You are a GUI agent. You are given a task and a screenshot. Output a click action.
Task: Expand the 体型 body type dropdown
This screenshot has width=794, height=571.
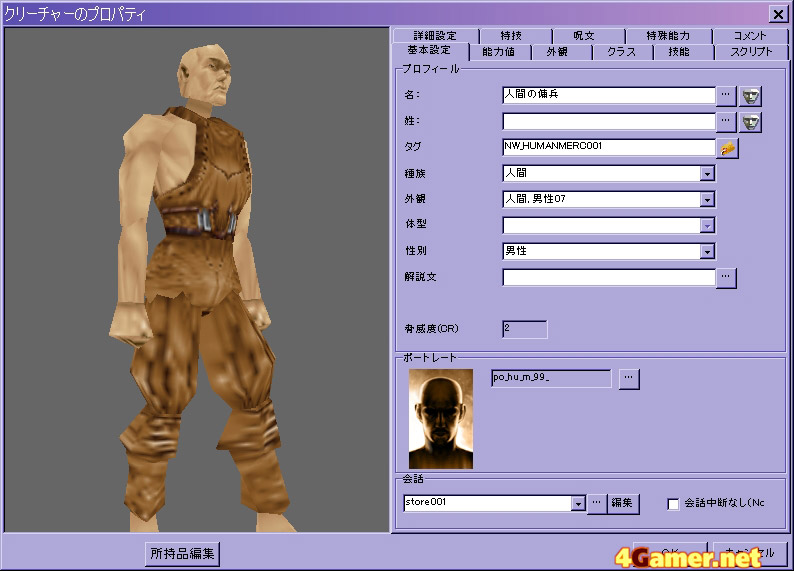point(707,226)
